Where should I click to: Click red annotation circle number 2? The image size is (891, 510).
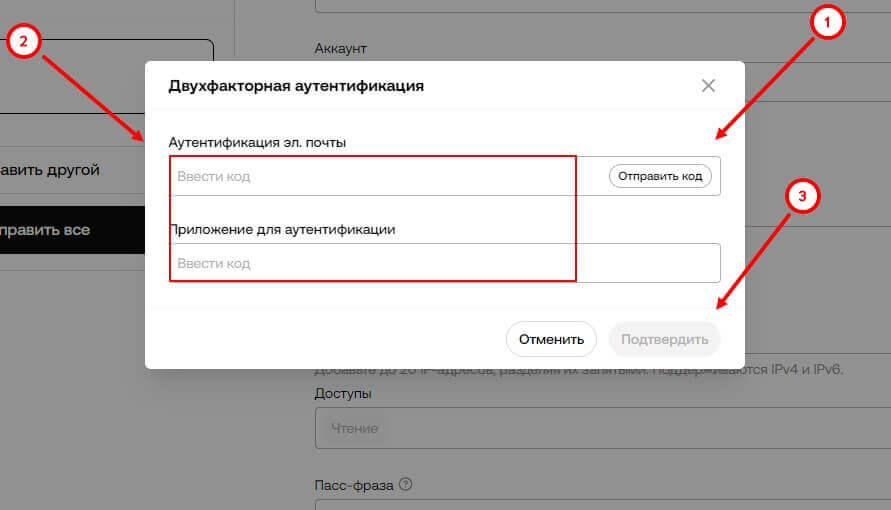click(23, 41)
